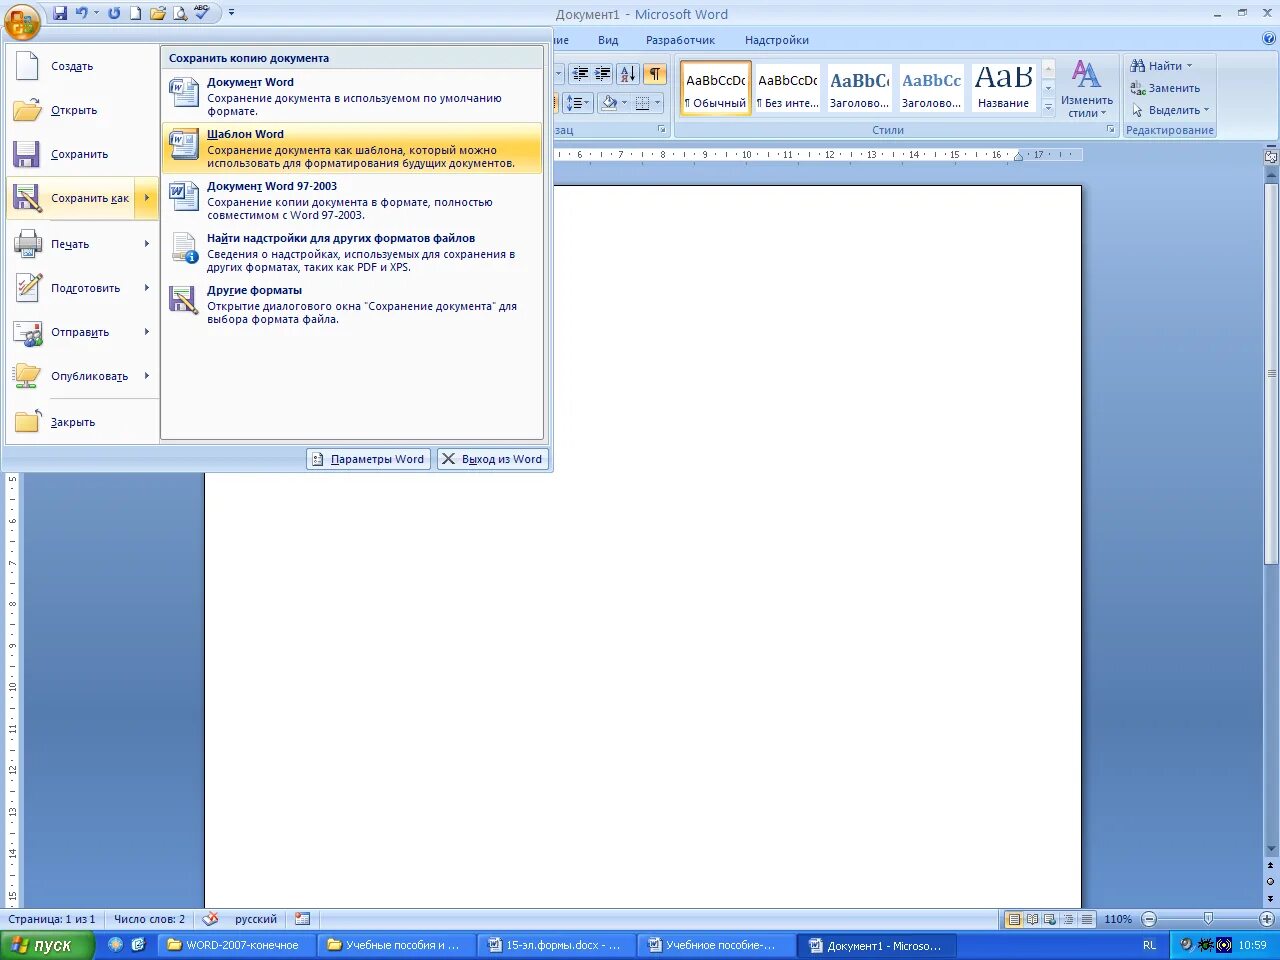The width and height of the screenshot is (1280, 960).
Task: Click the Выход из Word button
Action: coord(492,459)
